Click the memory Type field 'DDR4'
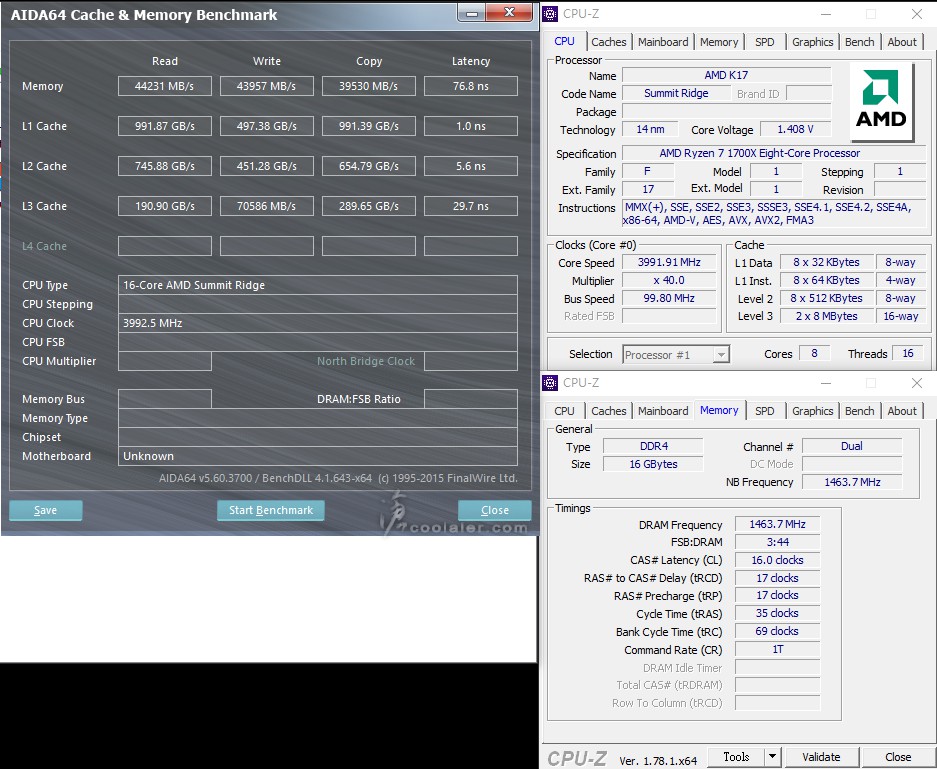Viewport: 937px width, 769px height. point(653,446)
